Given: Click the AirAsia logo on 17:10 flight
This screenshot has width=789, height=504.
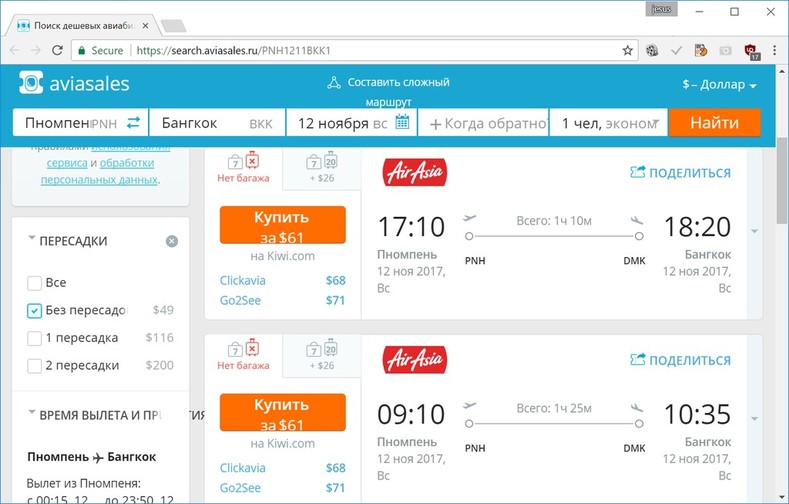Looking at the screenshot, I should 414,172.
